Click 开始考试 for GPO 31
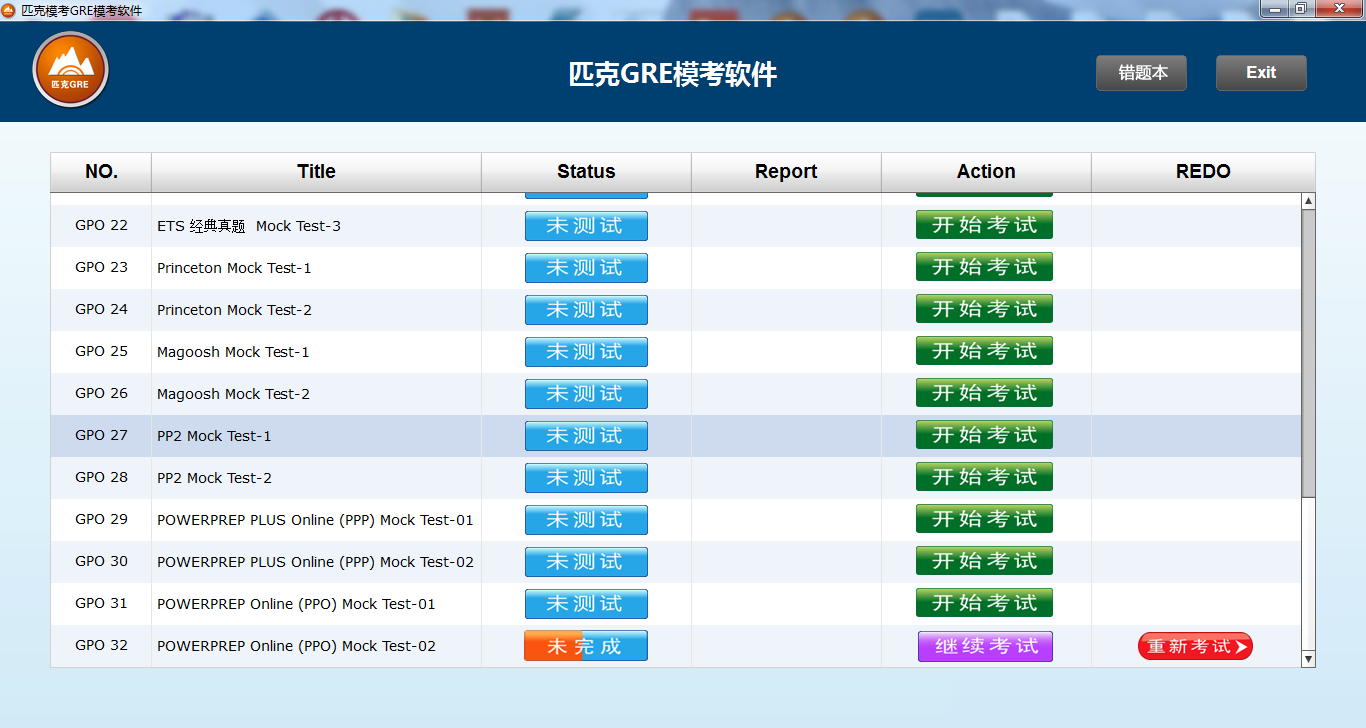The image size is (1366, 728). [x=984, y=603]
